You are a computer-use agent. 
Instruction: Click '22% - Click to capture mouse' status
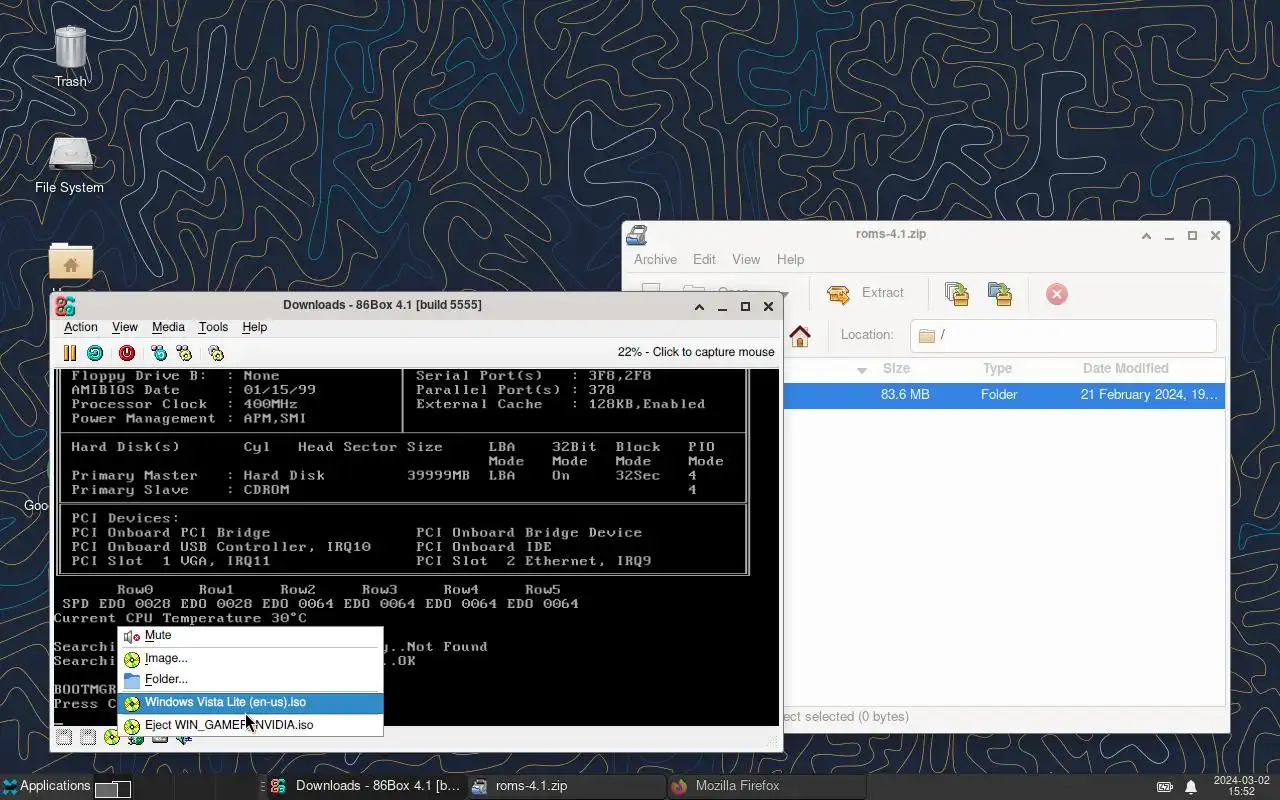pos(696,352)
